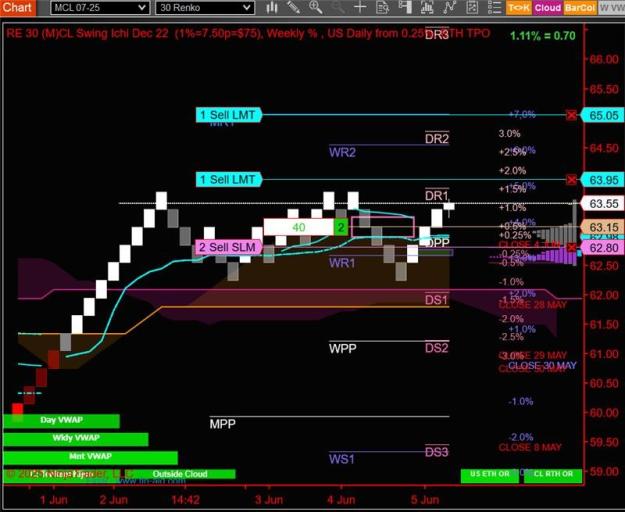Click the Outside Cloud green bar
This screenshot has width=625, height=512.
point(180,474)
